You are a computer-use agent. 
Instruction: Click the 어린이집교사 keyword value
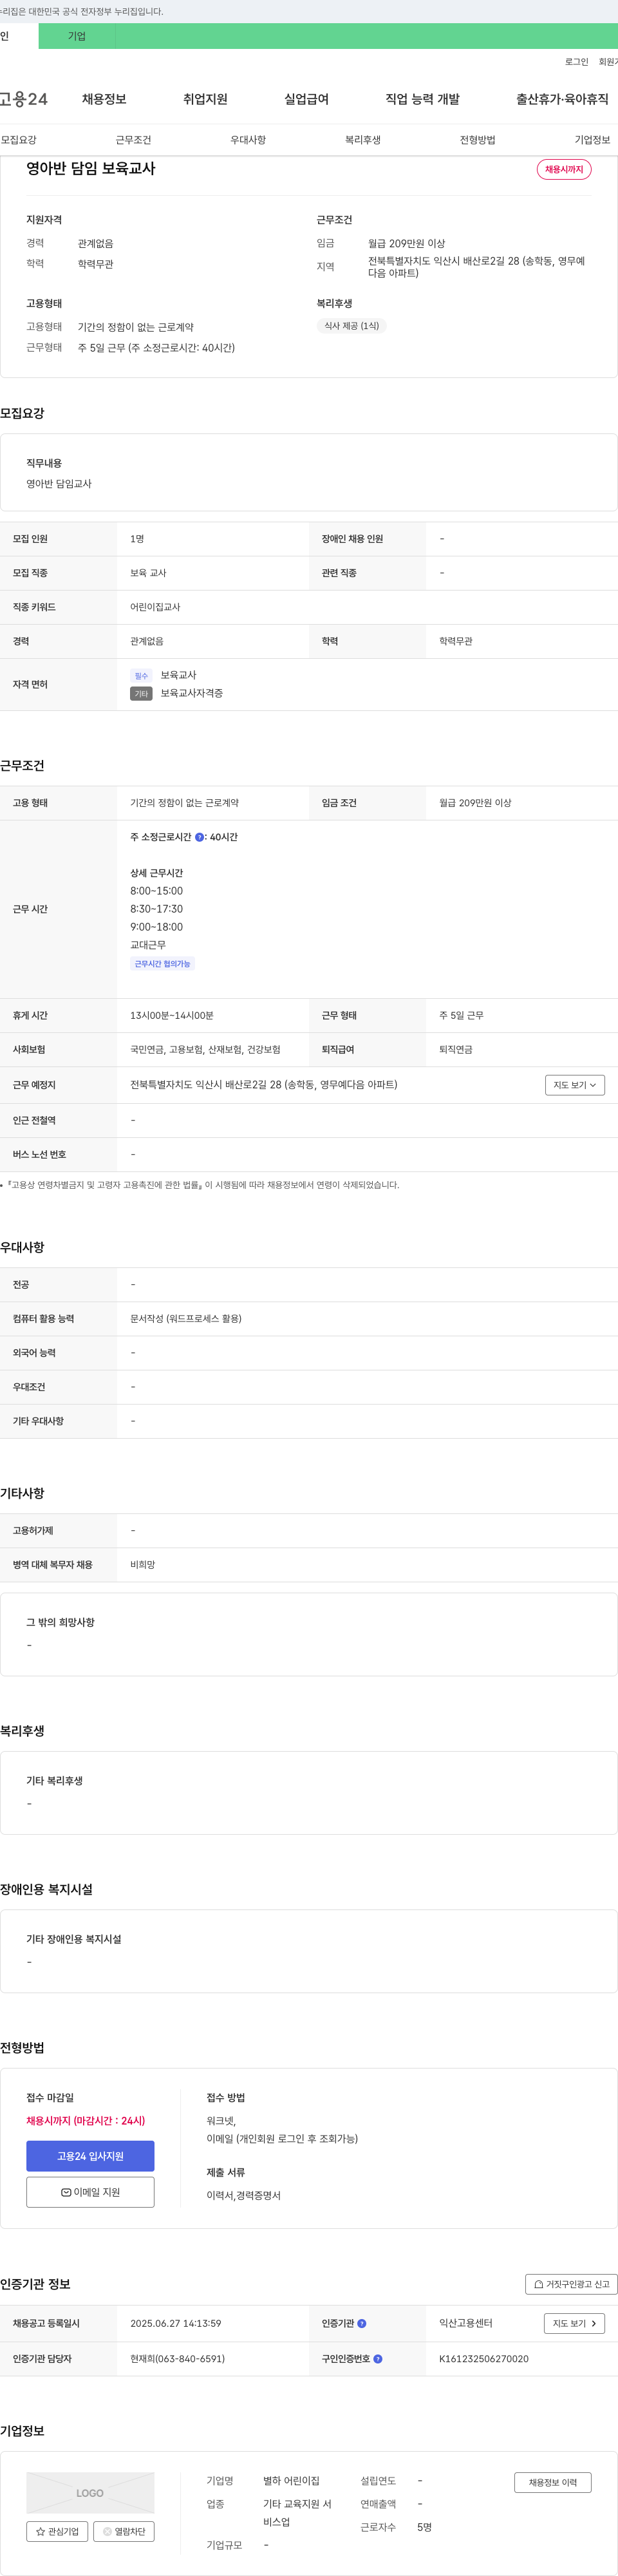155,607
